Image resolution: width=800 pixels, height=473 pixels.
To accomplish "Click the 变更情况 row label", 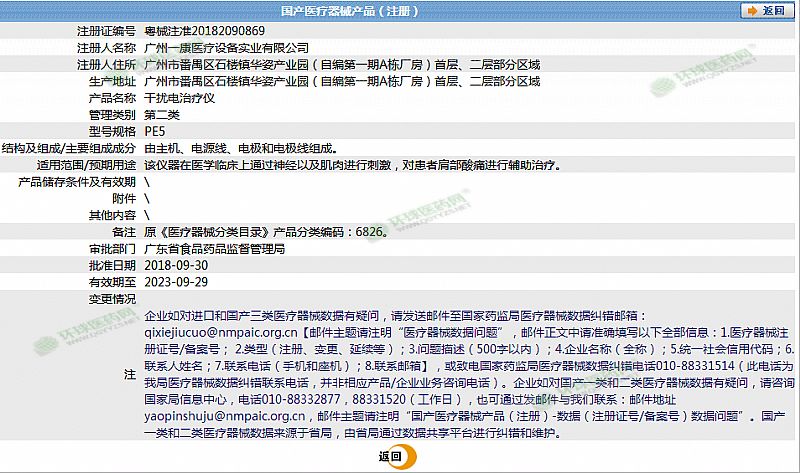I will pyautogui.click(x=113, y=298).
